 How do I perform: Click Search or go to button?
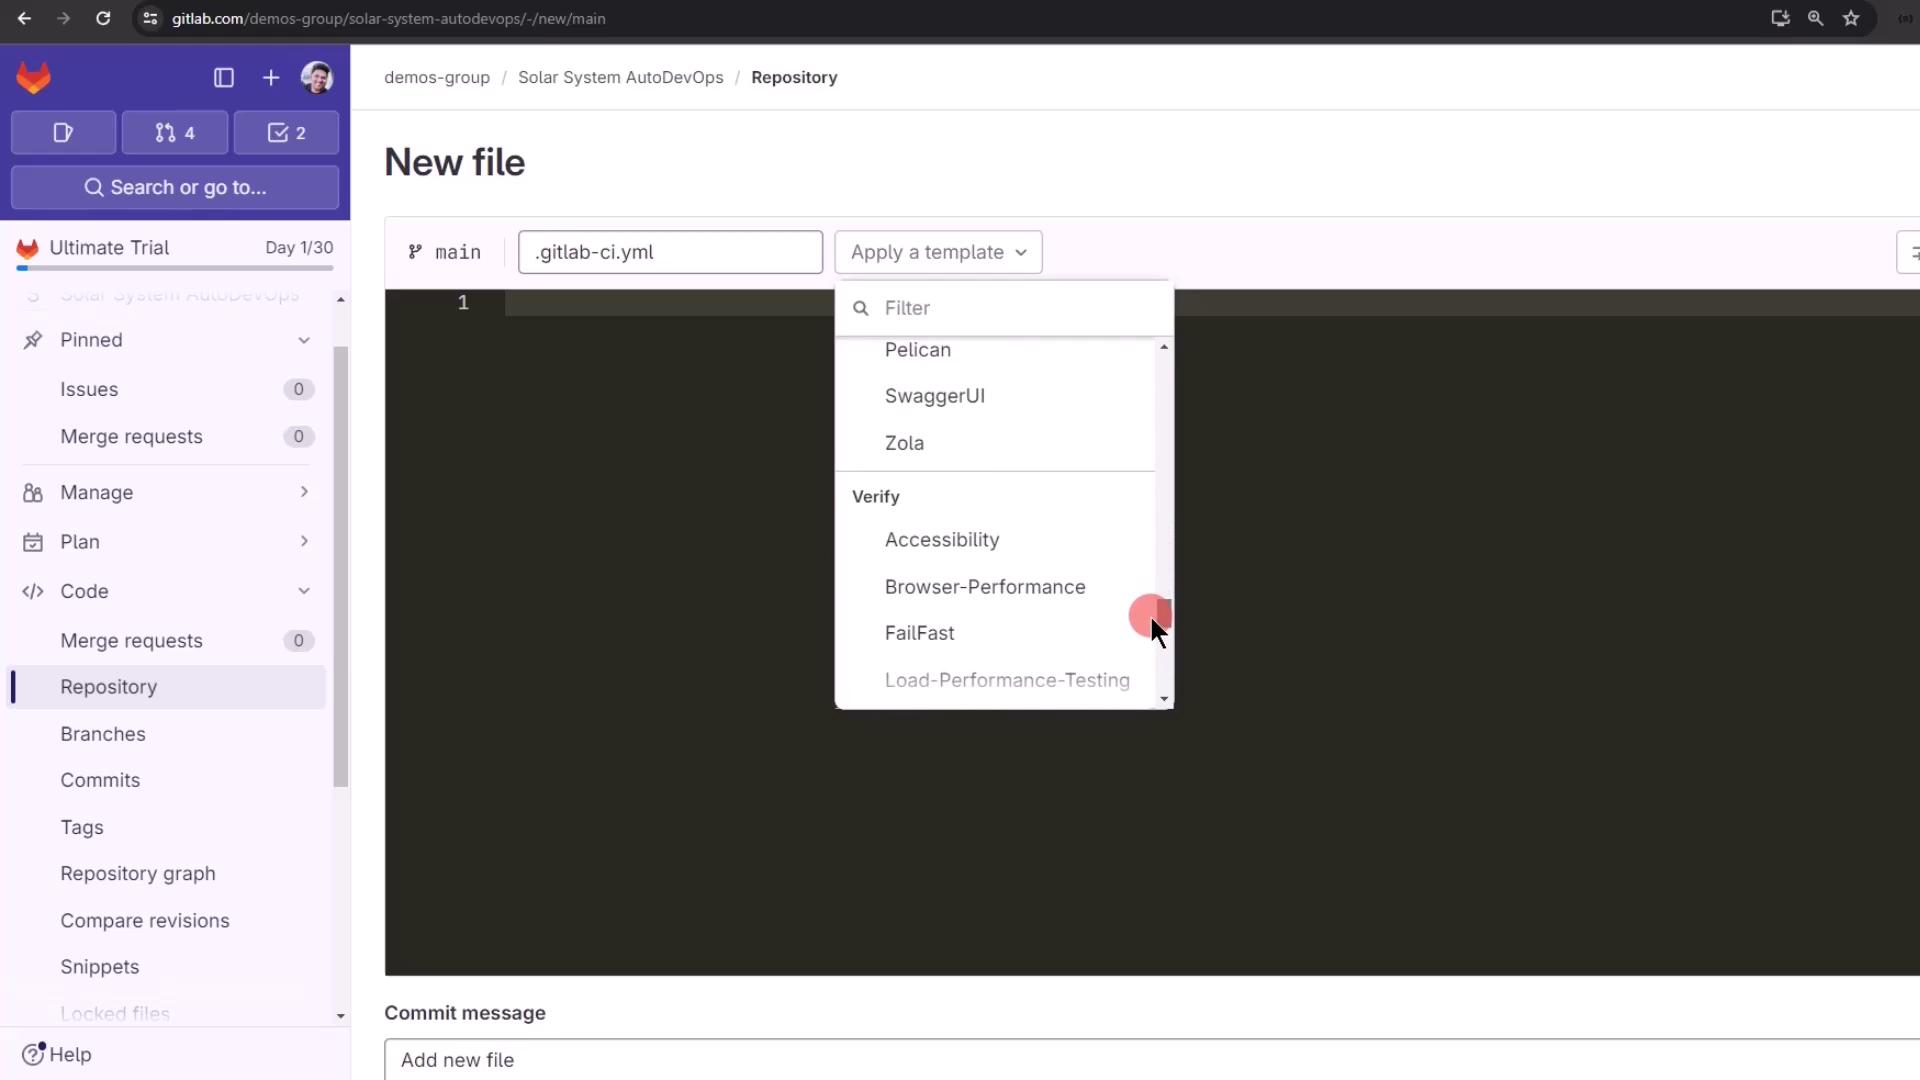coord(175,188)
